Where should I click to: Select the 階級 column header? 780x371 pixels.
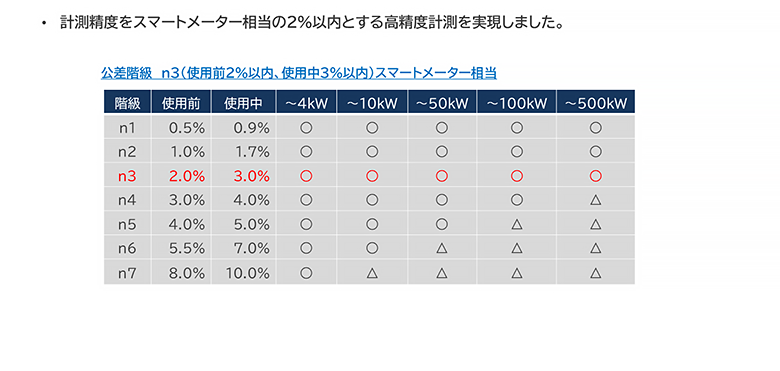pyautogui.click(x=127, y=103)
